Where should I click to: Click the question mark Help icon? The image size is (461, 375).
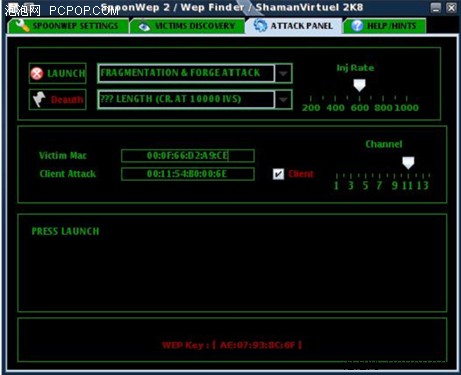357,26
